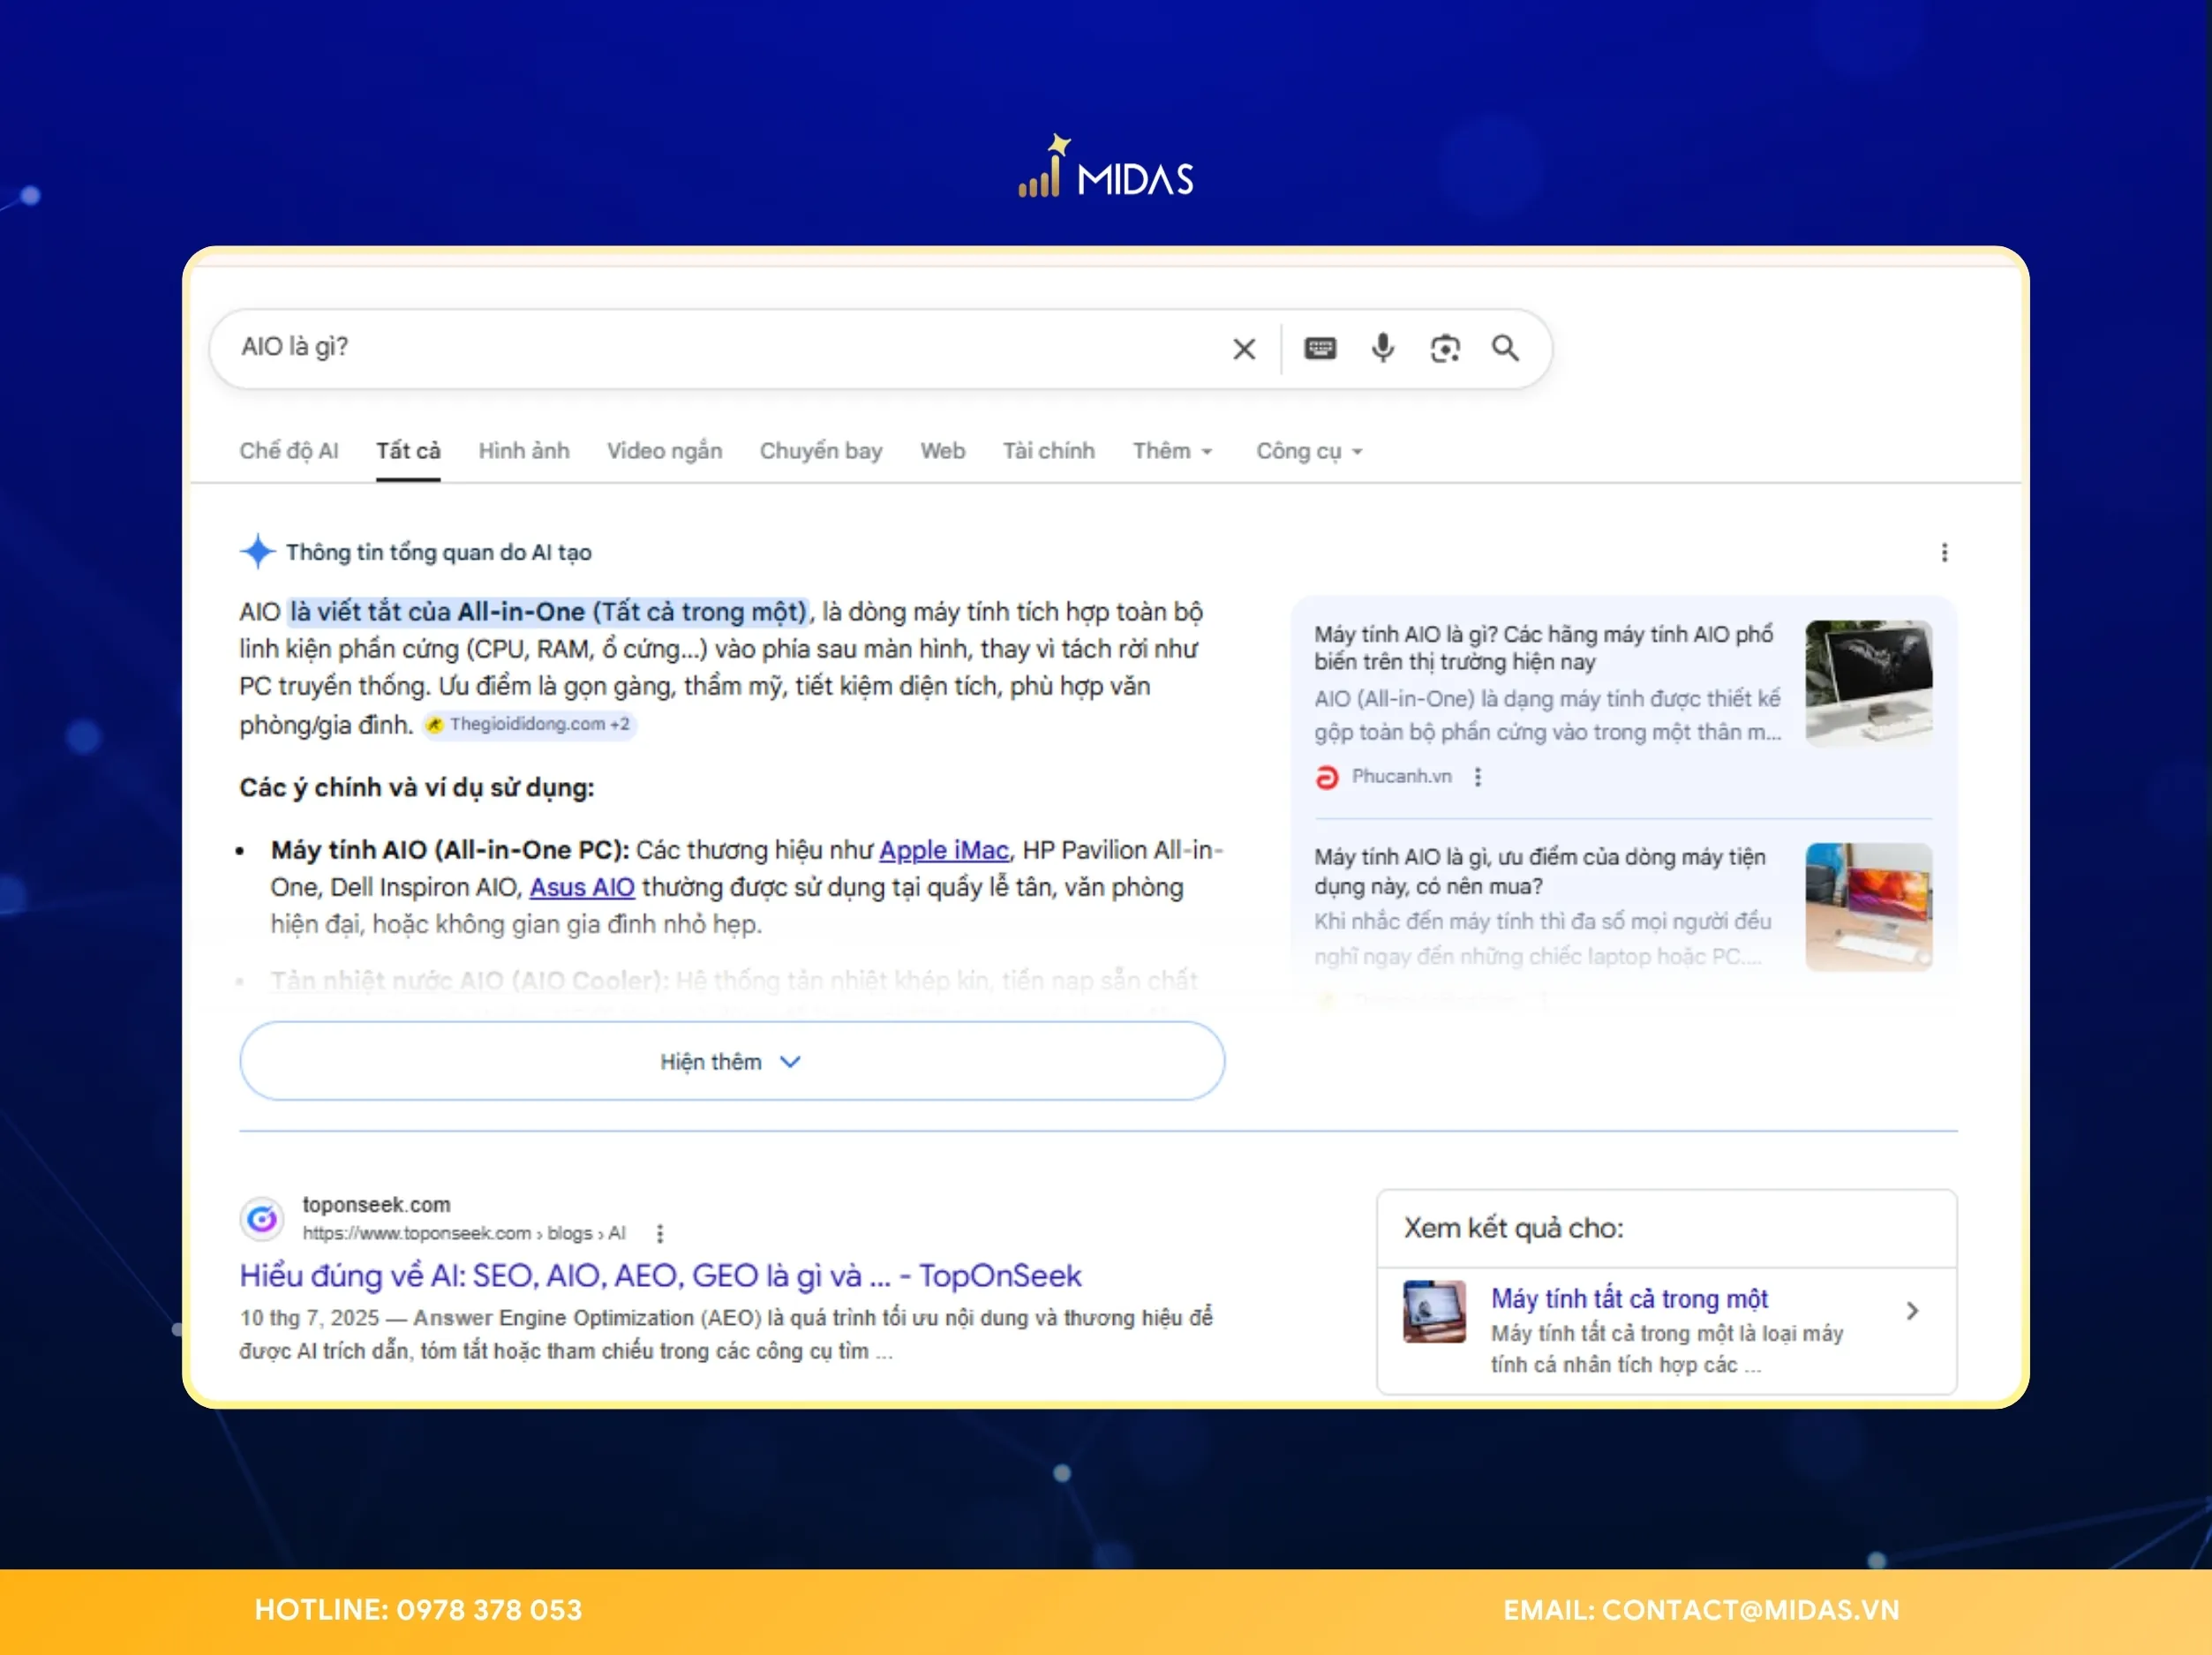Open the on-screen keyboard icon
The image size is (2212, 1655).
coord(1319,348)
